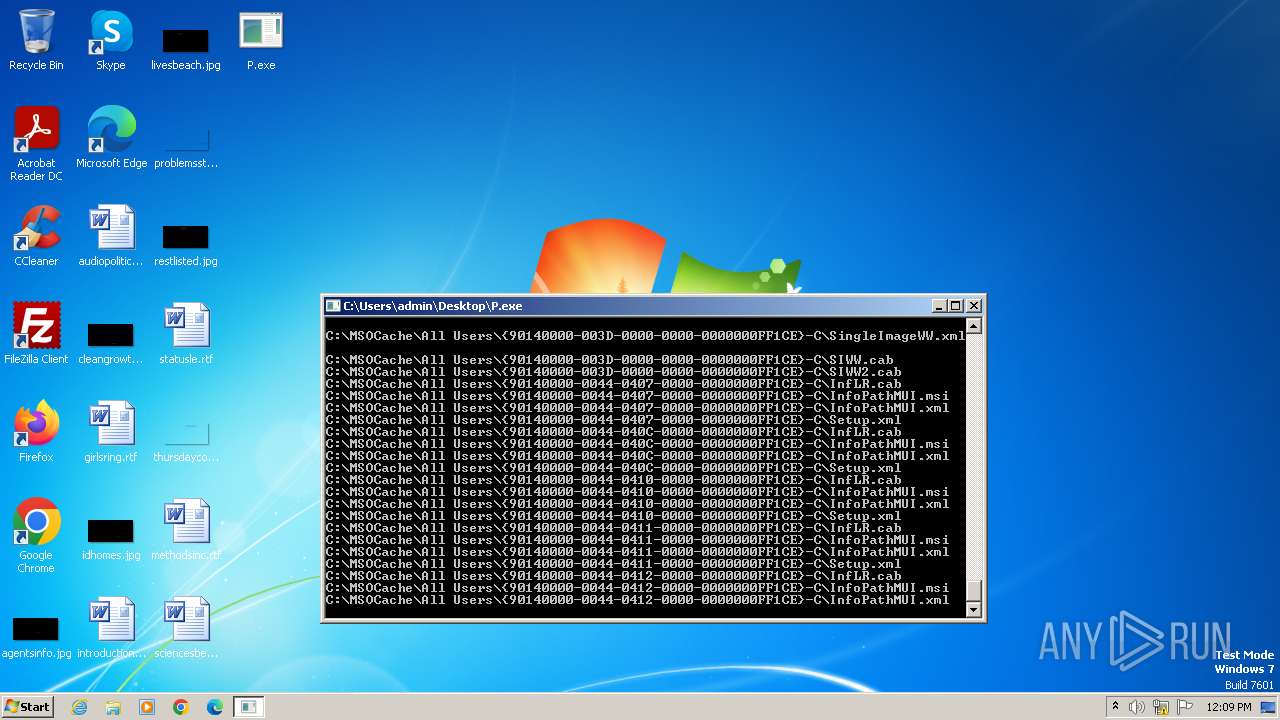Screen dimensions: 1280x720
Task: Click the console vertical scrollbar thumb
Action: (974, 589)
